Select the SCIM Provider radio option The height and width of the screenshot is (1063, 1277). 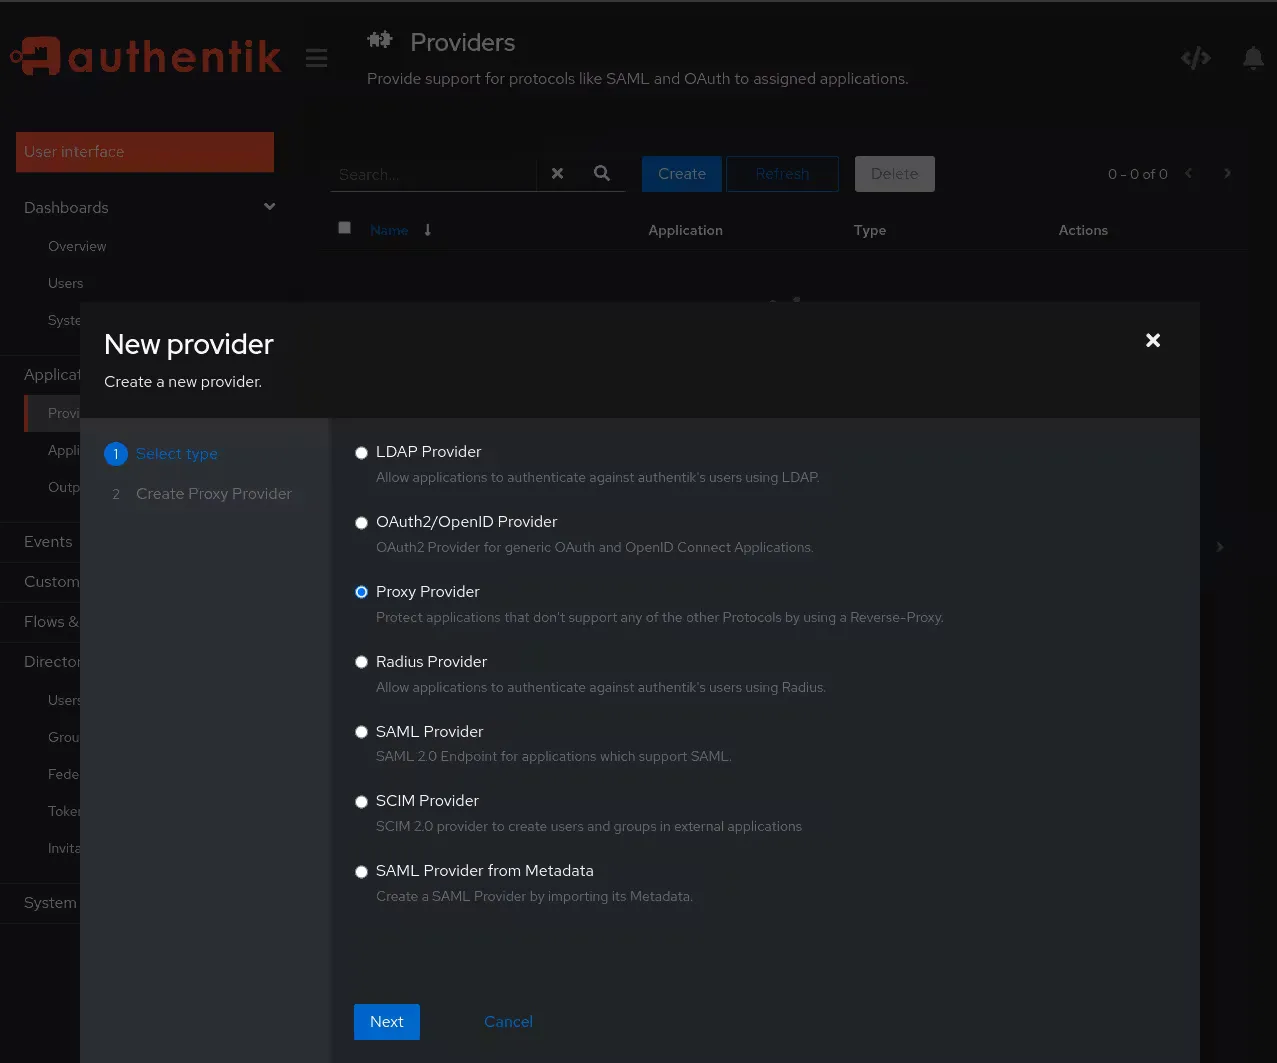(x=361, y=802)
